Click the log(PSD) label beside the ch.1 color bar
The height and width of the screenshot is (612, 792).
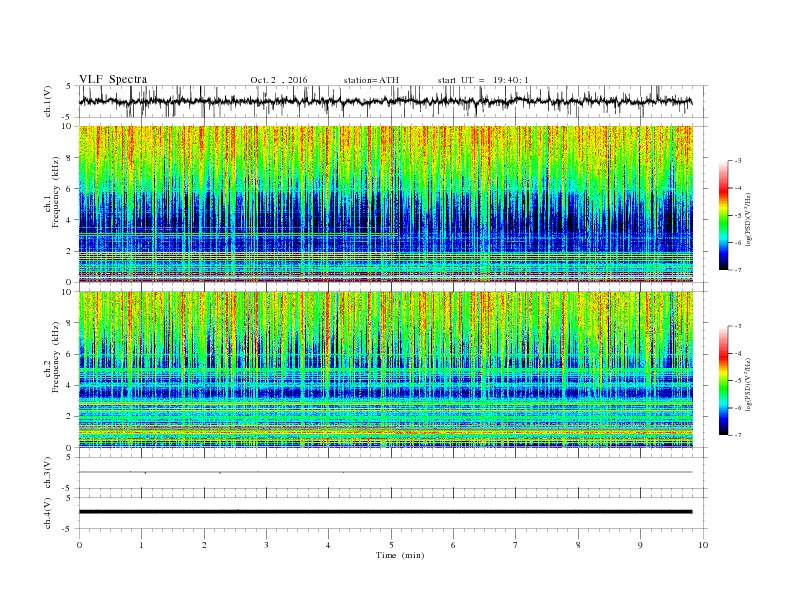point(749,219)
